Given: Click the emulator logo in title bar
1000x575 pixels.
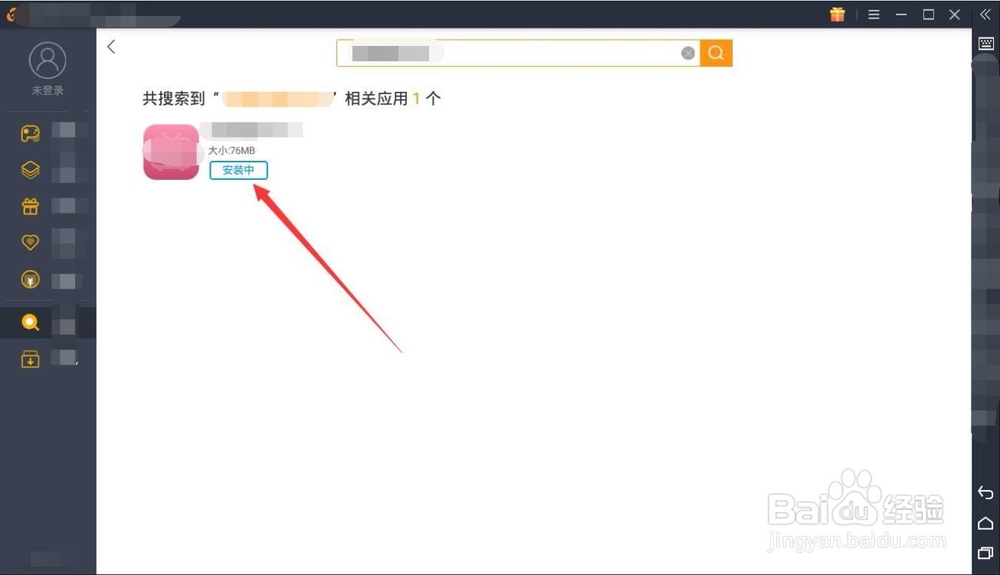Looking at the screenshot, I should point(11,14).
